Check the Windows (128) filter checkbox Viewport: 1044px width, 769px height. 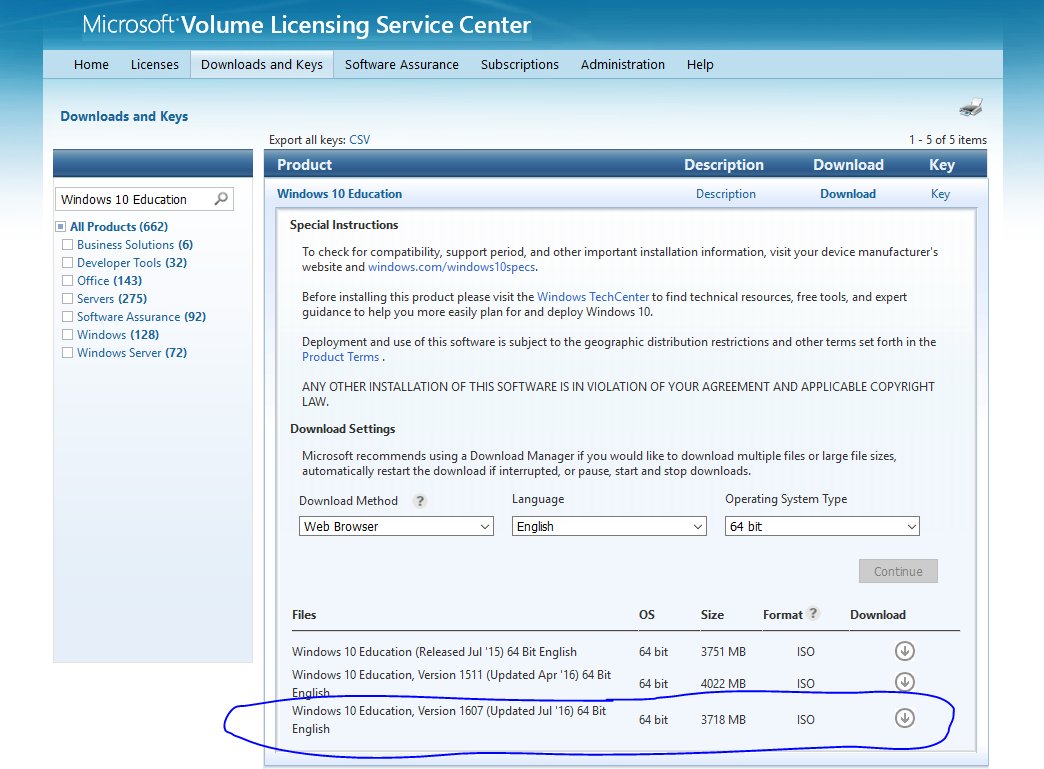pyautogui.click(x=67, y=334)
